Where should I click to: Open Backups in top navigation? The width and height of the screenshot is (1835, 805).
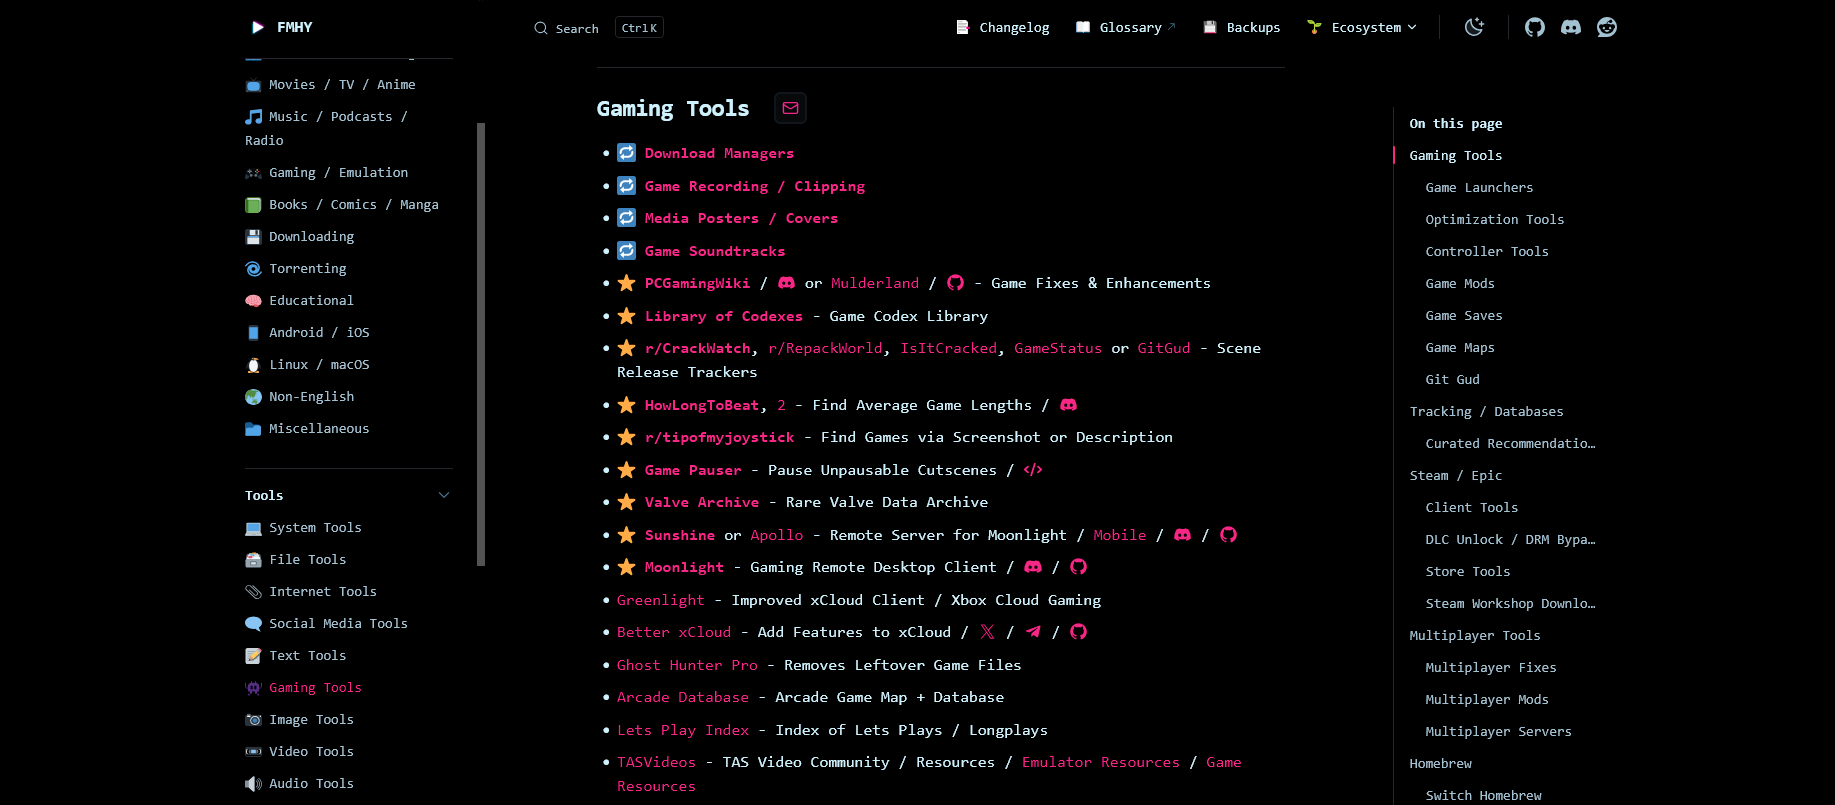click(1242, 27)
